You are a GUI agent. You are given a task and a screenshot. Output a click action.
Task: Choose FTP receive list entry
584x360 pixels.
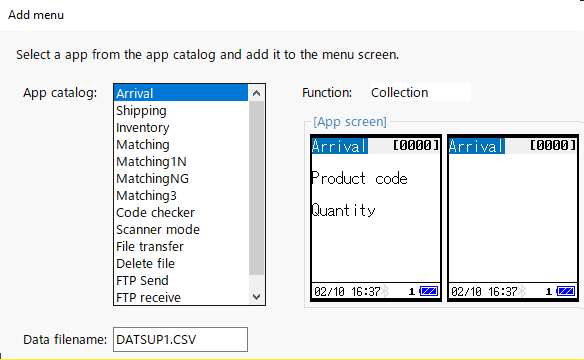(181, 297)
